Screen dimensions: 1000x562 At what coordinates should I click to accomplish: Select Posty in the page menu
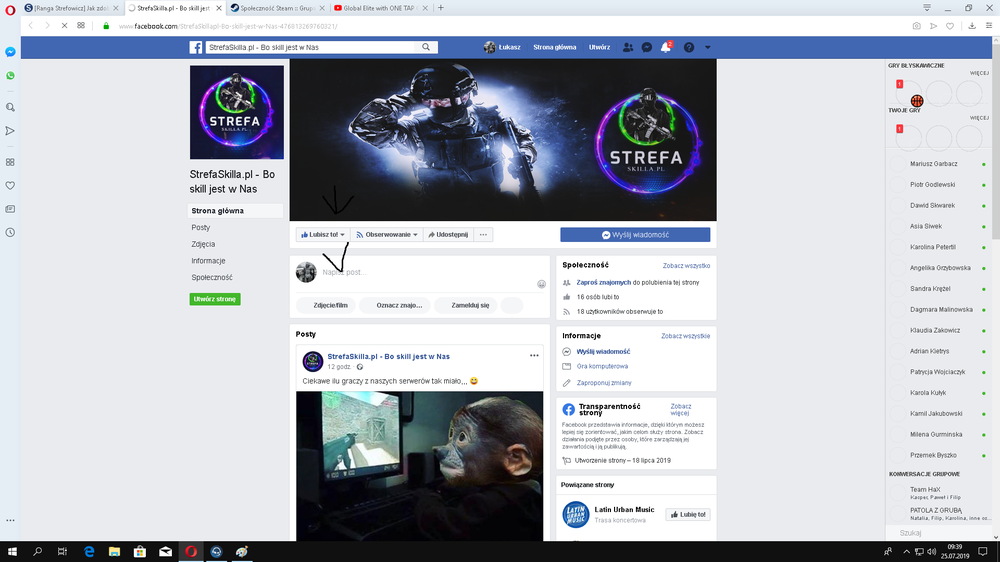pyautogui.click(x=200, y=227)
